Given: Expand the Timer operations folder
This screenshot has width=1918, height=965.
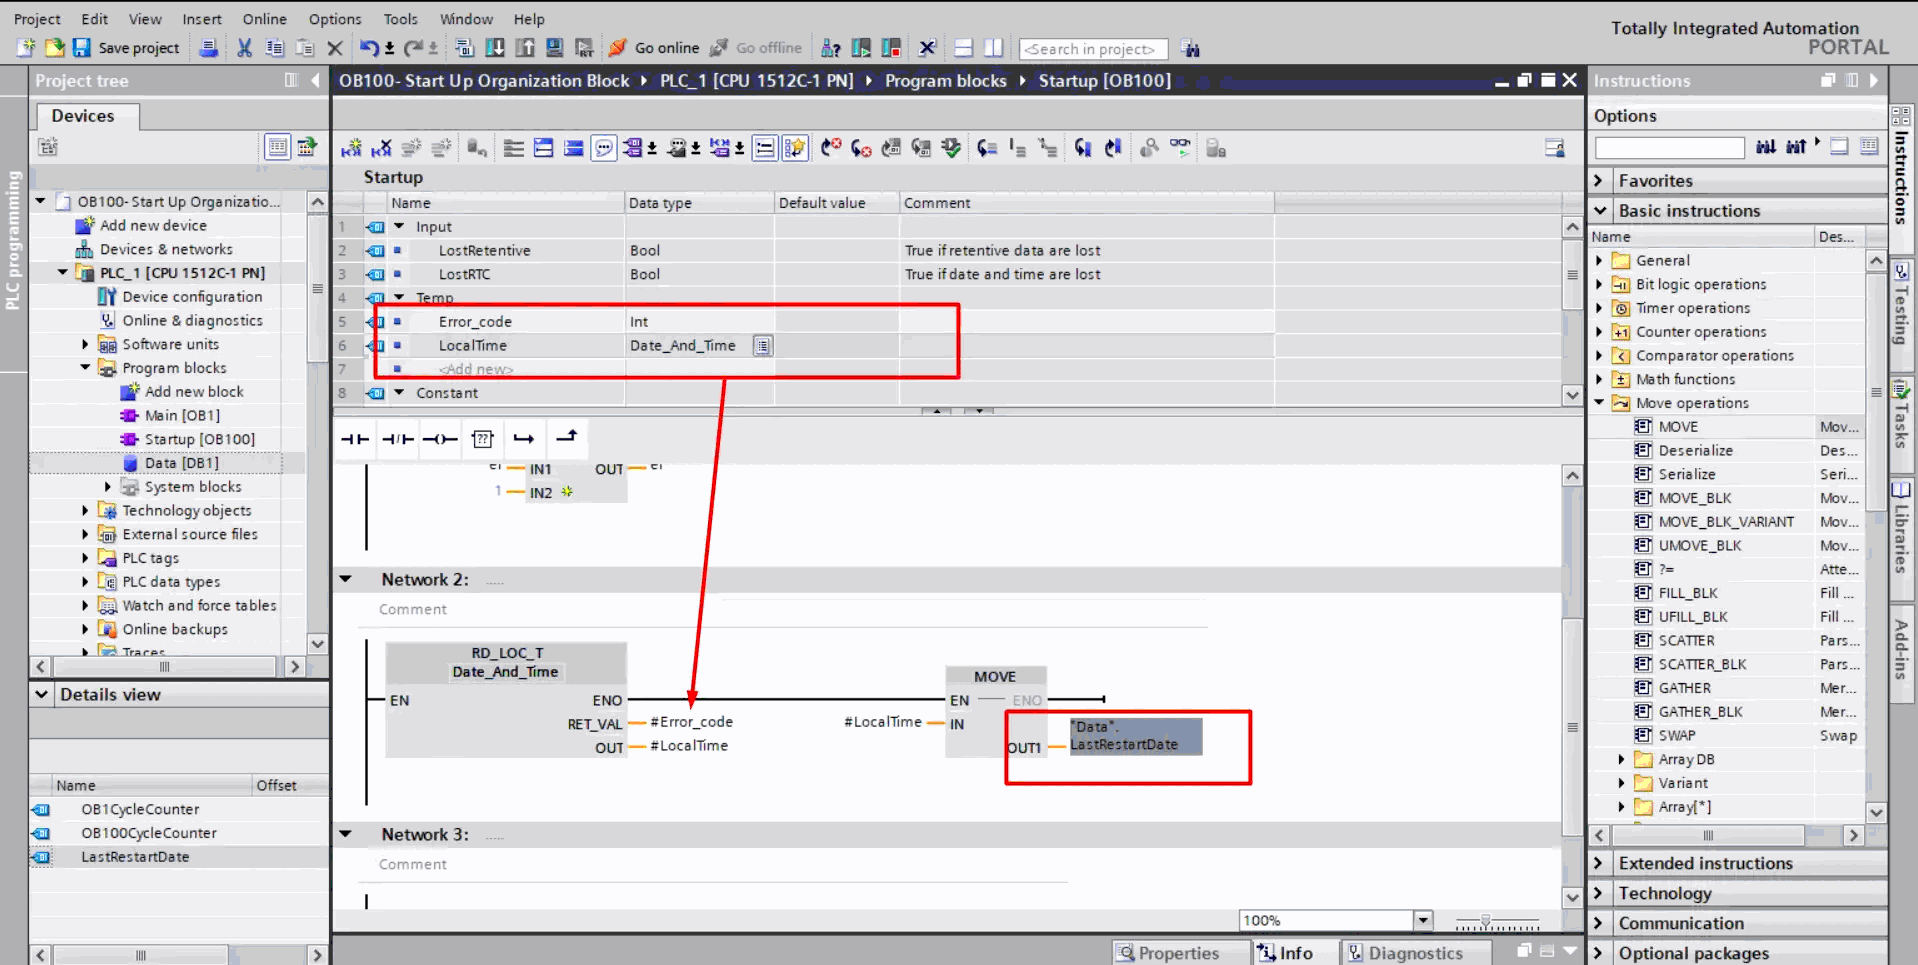Looking at the screenshot, I should pyautogui.click(x=1599, y=308).
